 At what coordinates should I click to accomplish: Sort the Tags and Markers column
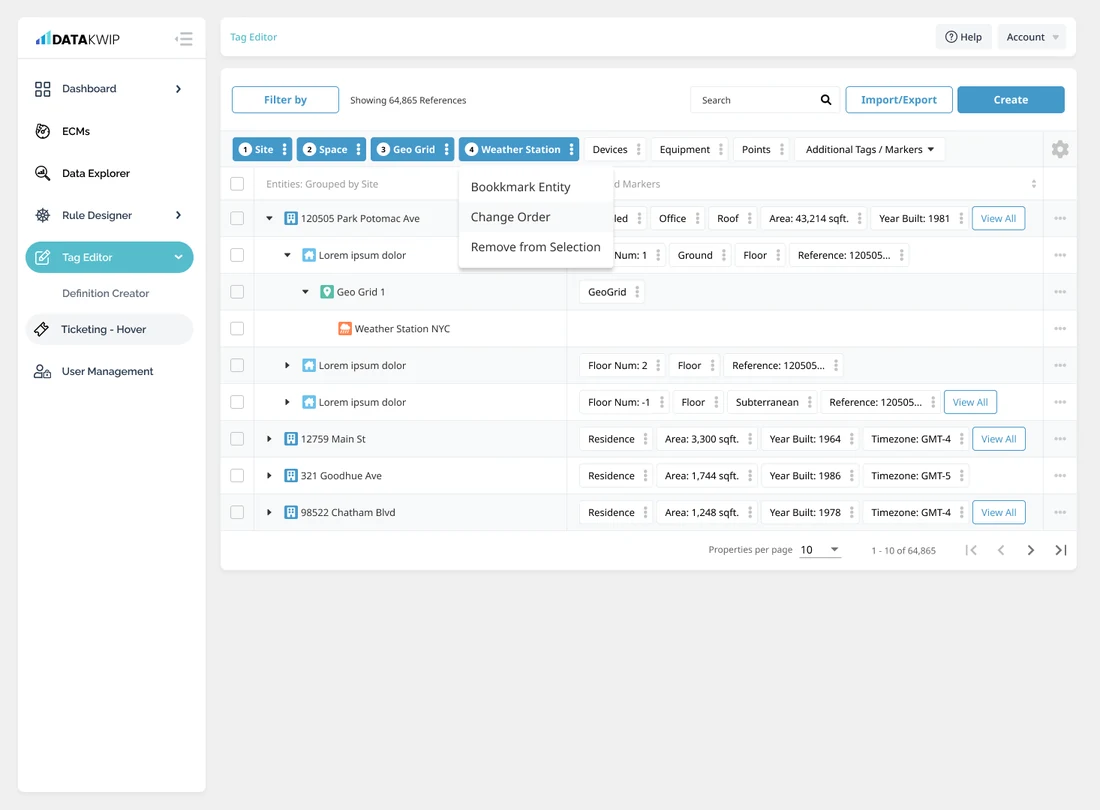(x=1033, y=184)
